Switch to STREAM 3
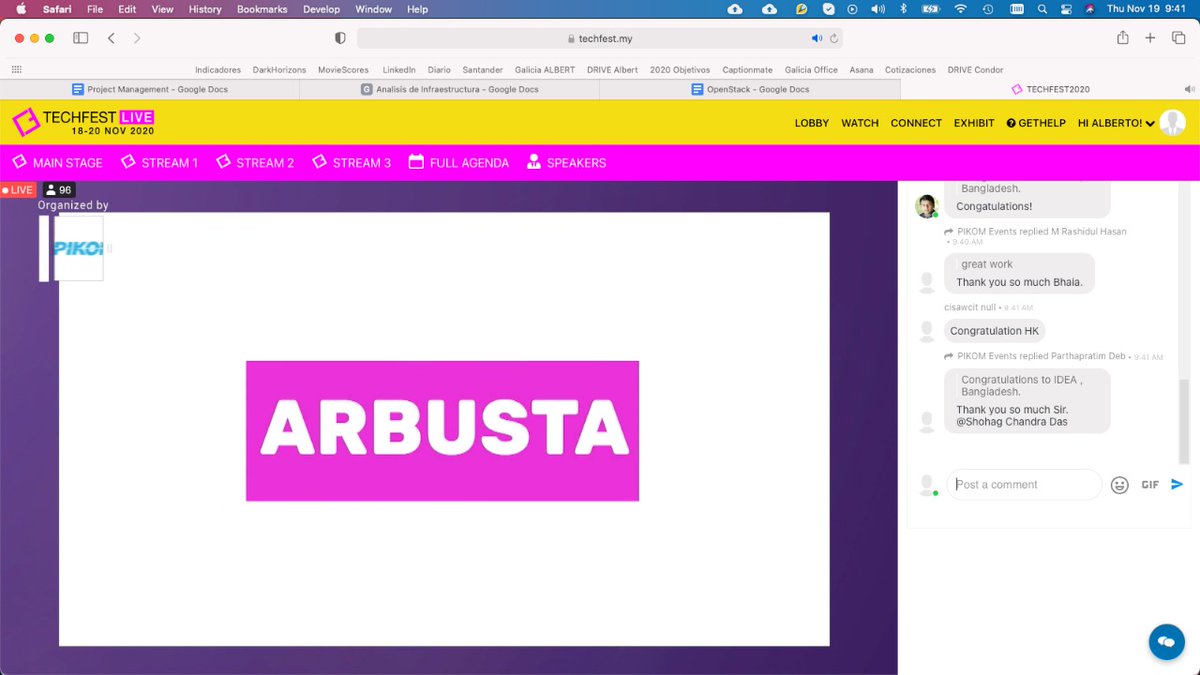The width and height of the screenshot is (1200, 675). click(x=352, y=162)
